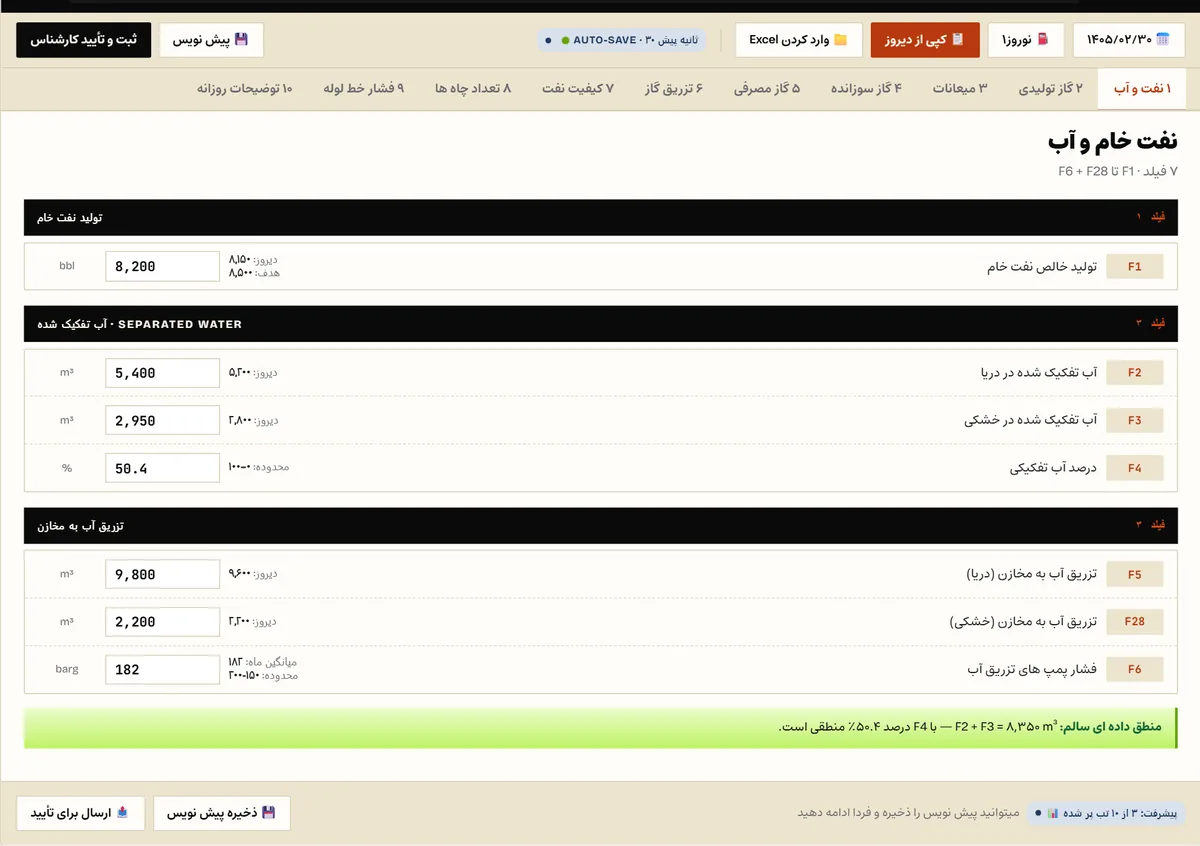The height and width of the screenshot is (846, 1200).
Task: Click the F1 crude oil production input
Action: coord(162,266)
